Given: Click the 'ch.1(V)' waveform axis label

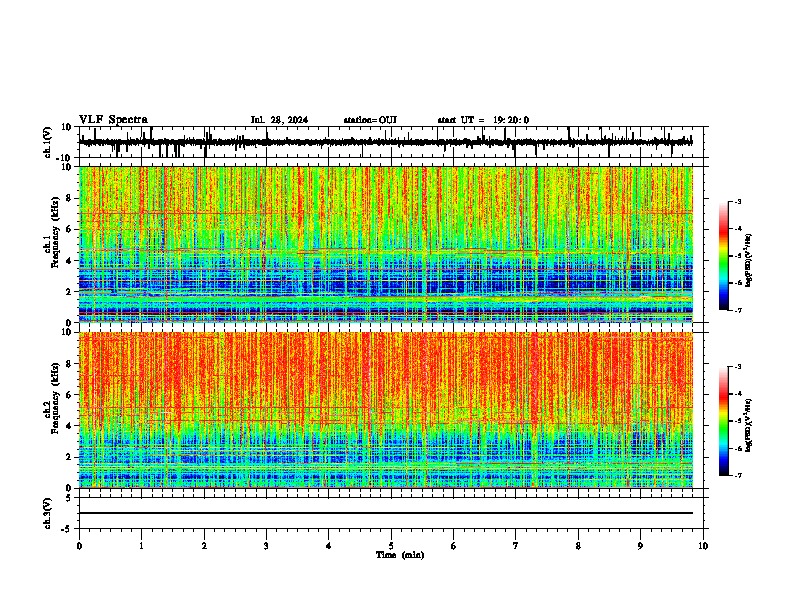Looking at the screenshot, I should tap(47, 142).
